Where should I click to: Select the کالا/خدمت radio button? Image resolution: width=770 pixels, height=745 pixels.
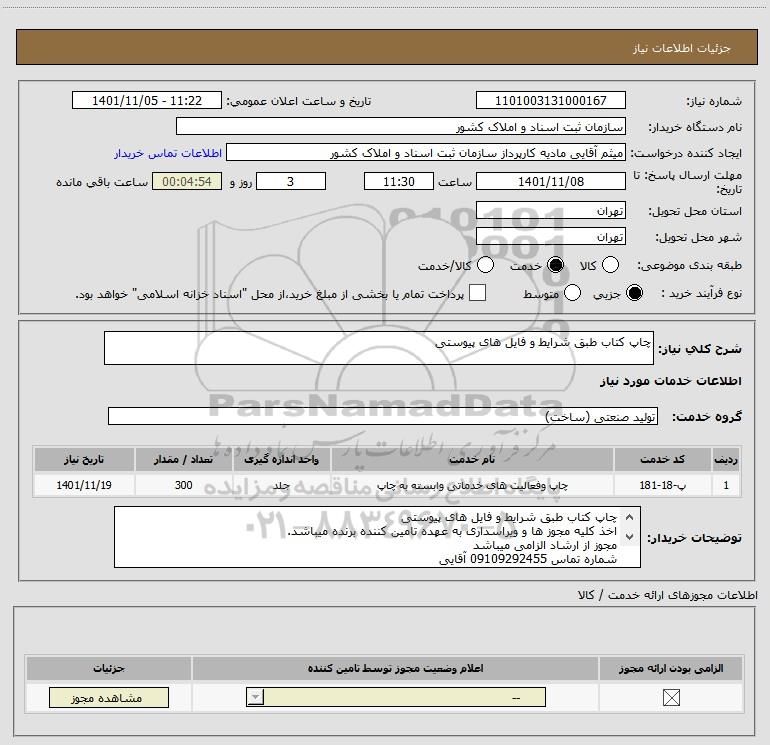coord(485,265)
